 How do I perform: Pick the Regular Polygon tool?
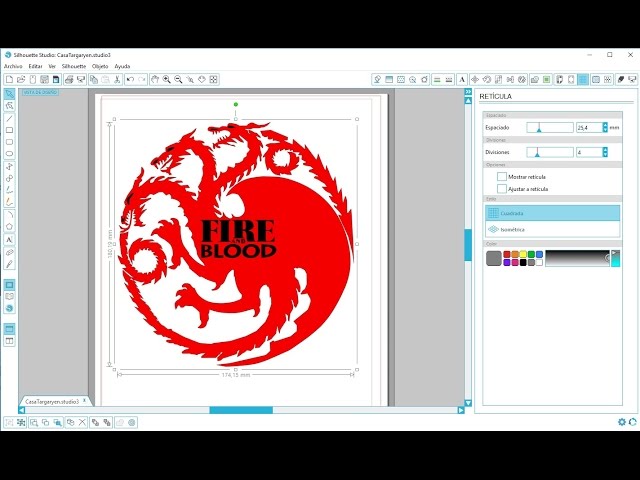click(9, 227)
